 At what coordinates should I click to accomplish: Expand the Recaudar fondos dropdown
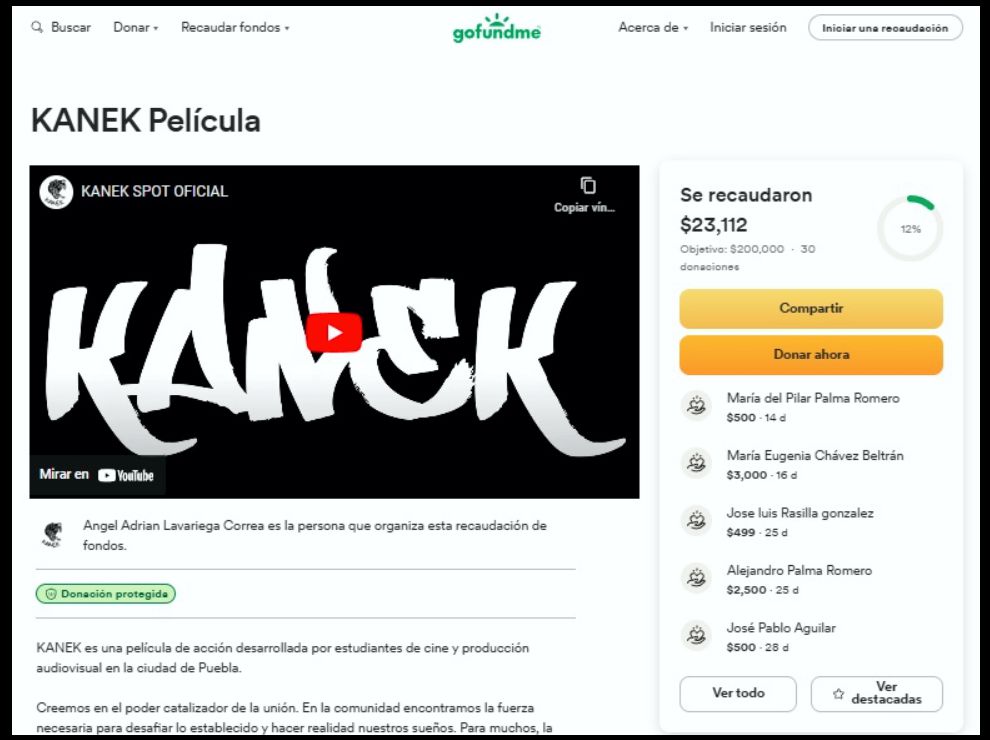(x=235, y=28)
